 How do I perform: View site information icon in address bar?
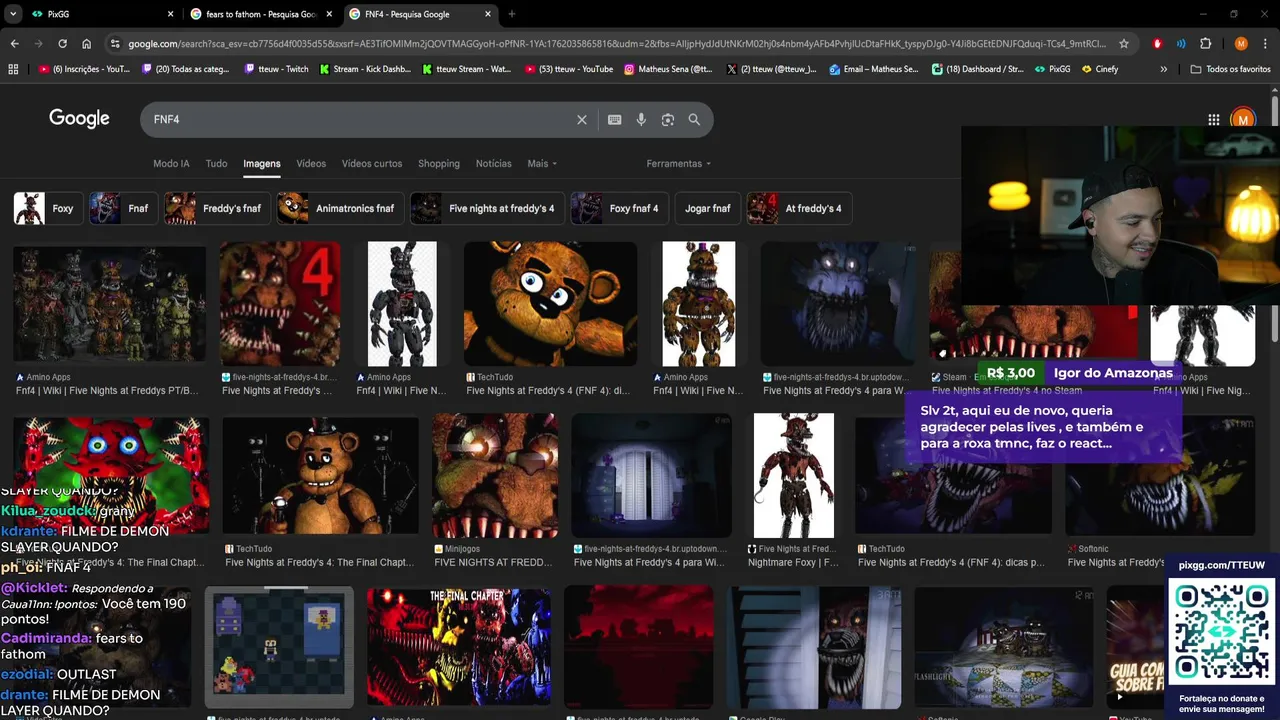pos(115,44)
